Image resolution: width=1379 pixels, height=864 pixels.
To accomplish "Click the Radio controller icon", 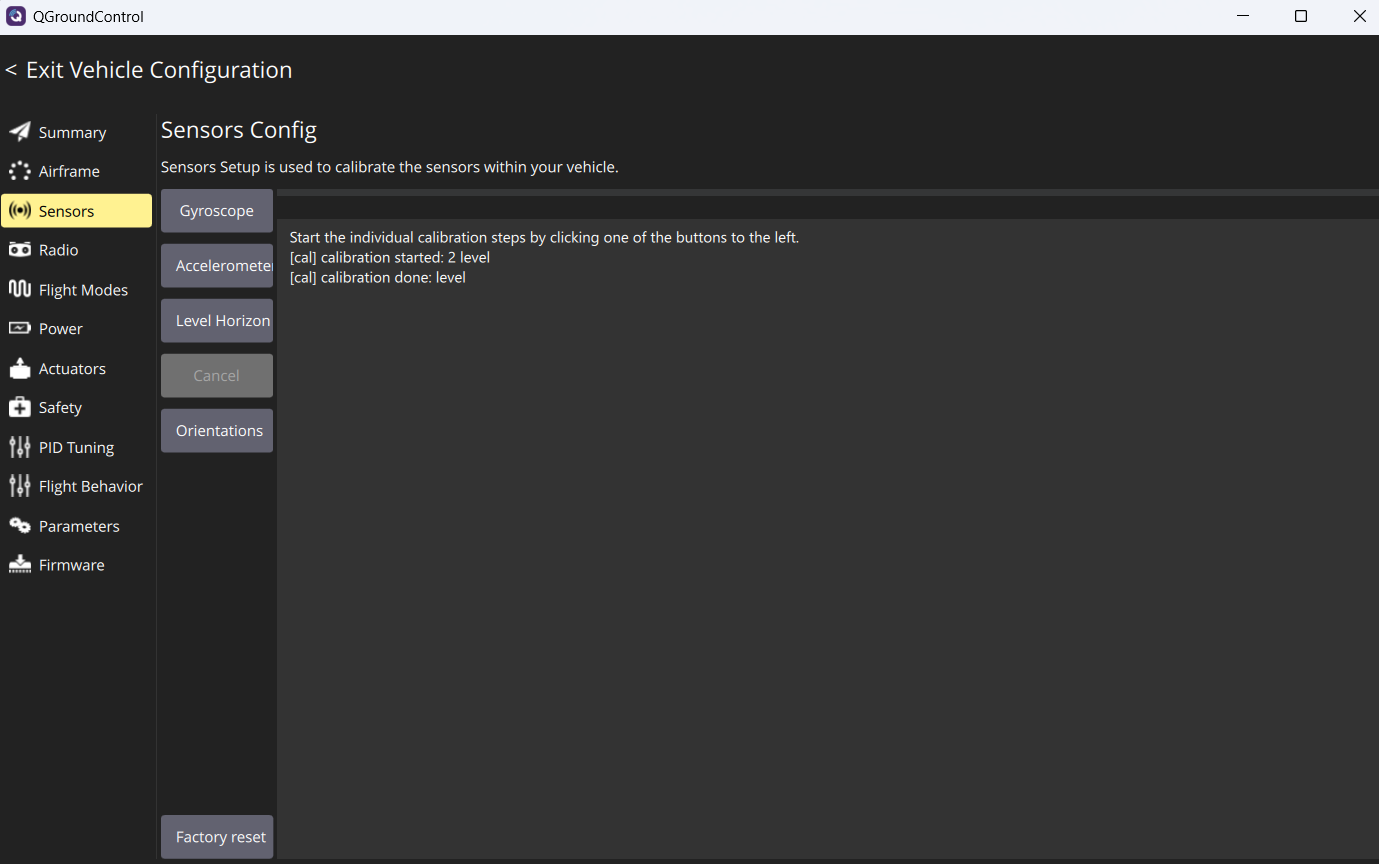I will point(20,250).
